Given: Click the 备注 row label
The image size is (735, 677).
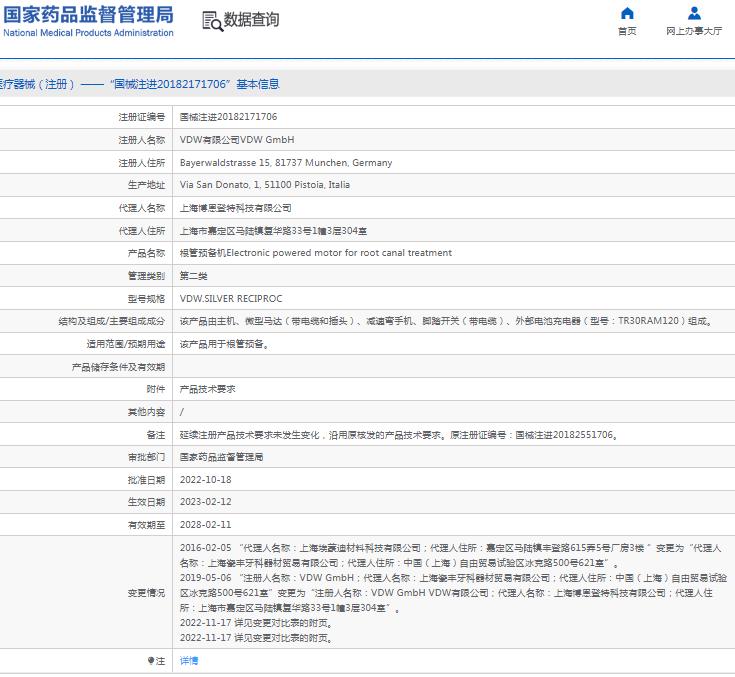Looking at the screenshot, I should (x=156, y=435).
